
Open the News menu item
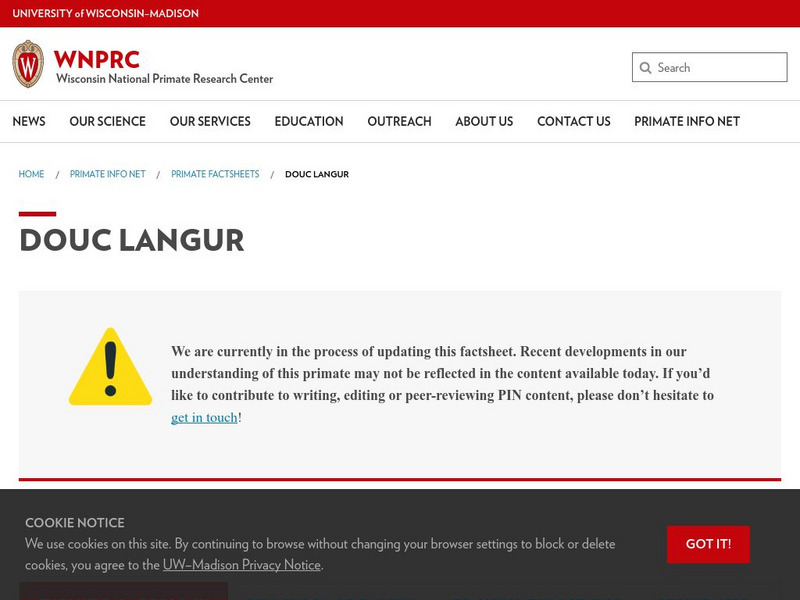pos(29,121)
